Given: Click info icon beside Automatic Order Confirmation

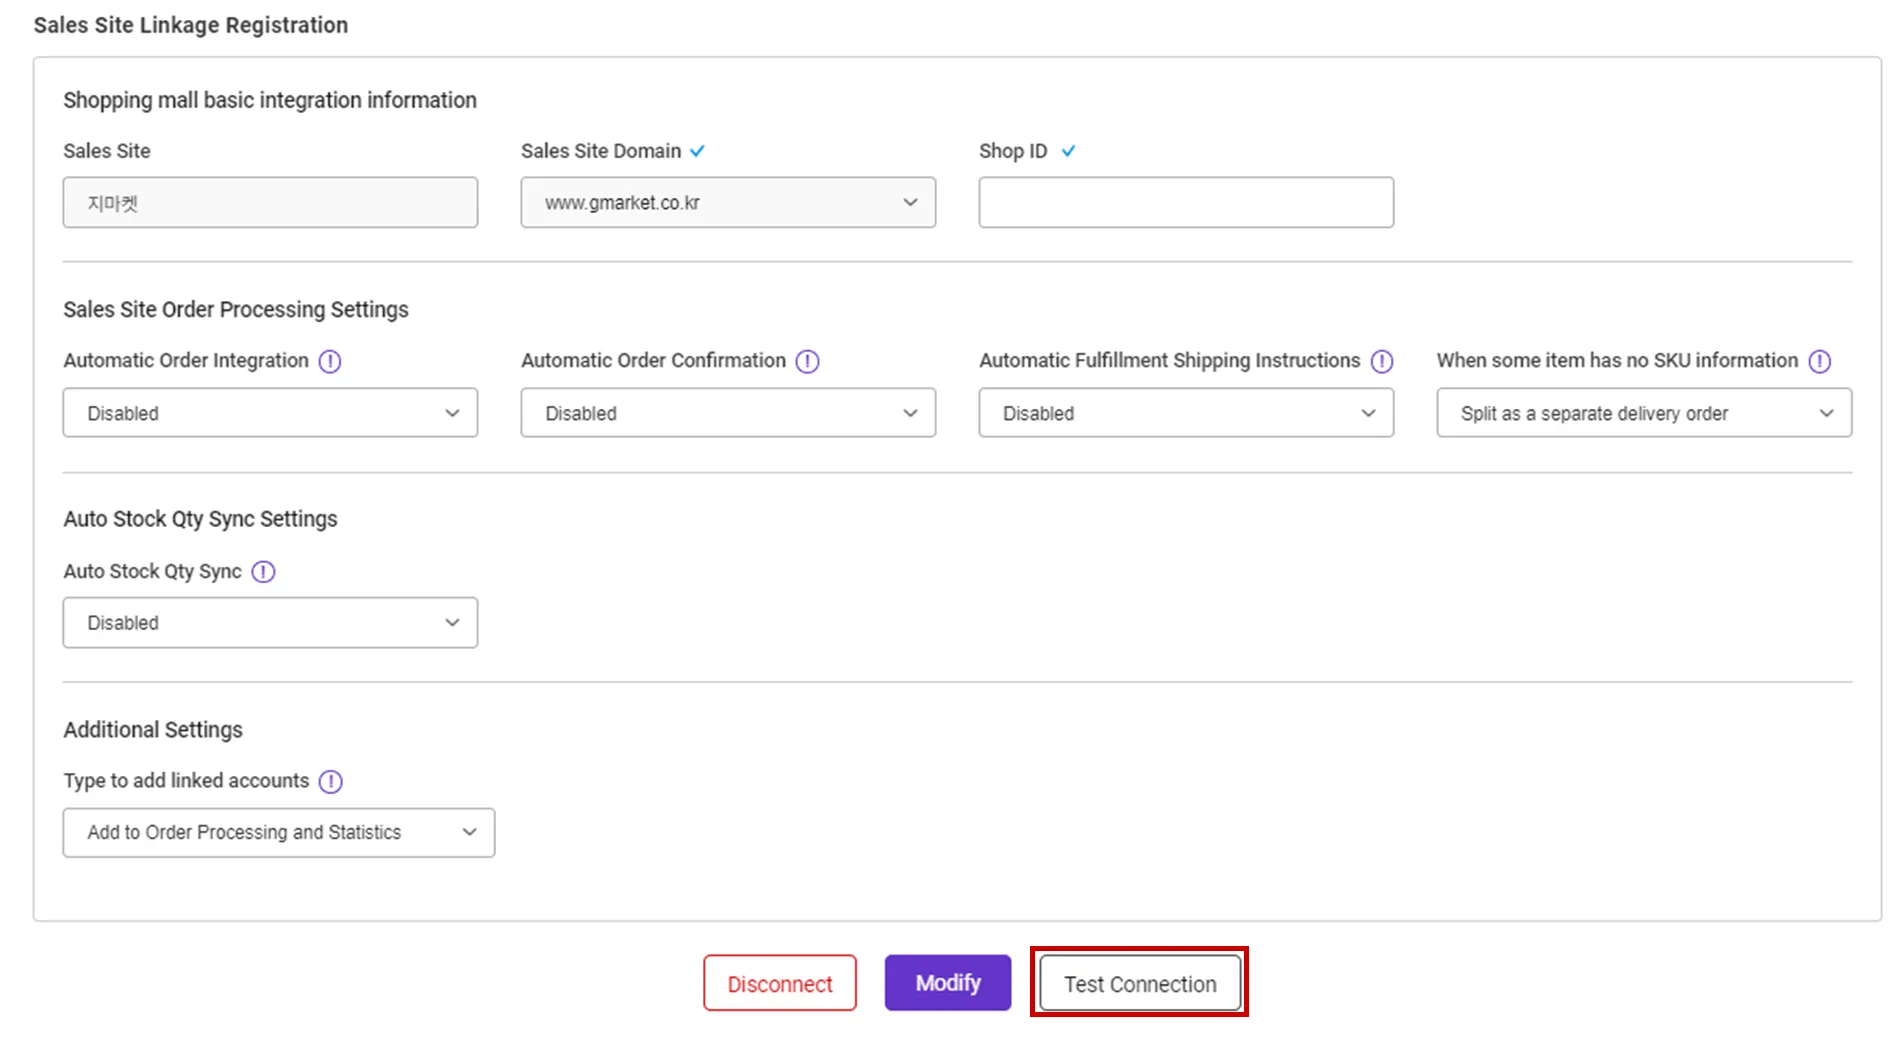Looking at the screenshot, I should coord(807,361).
